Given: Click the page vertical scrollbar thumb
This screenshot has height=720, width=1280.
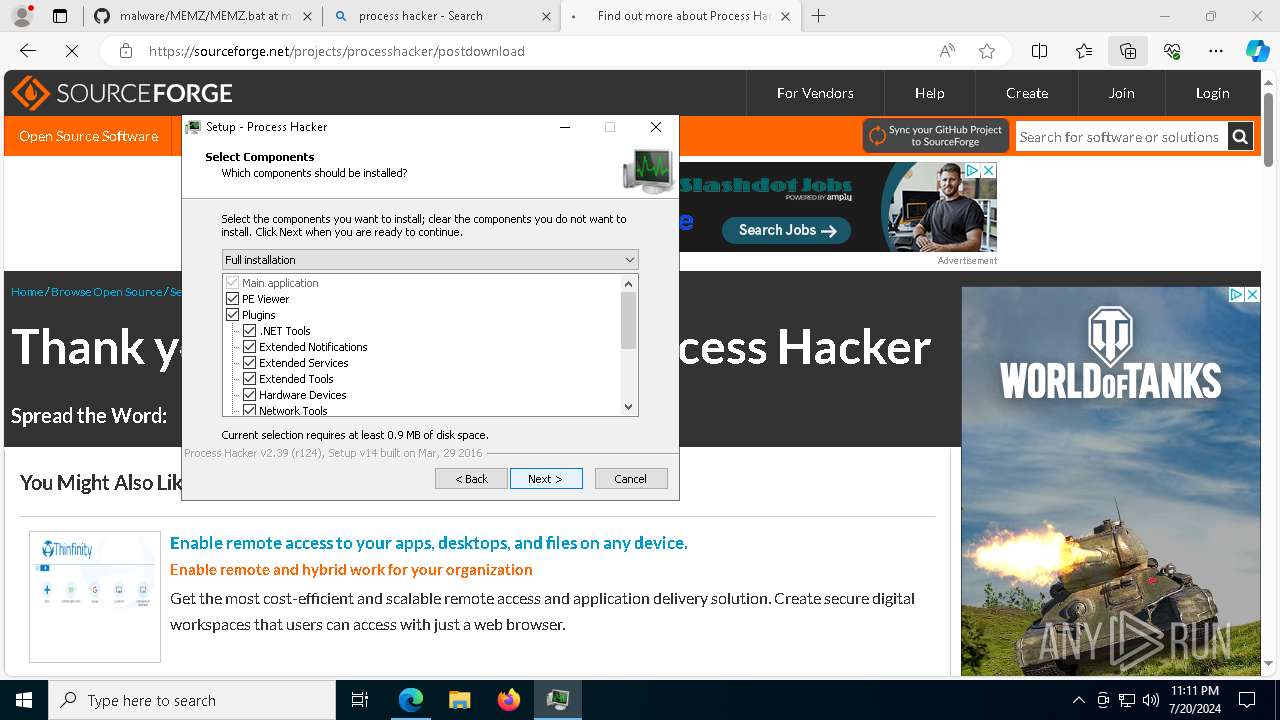Looking at the screenshot, I should tap(1269, 130).
